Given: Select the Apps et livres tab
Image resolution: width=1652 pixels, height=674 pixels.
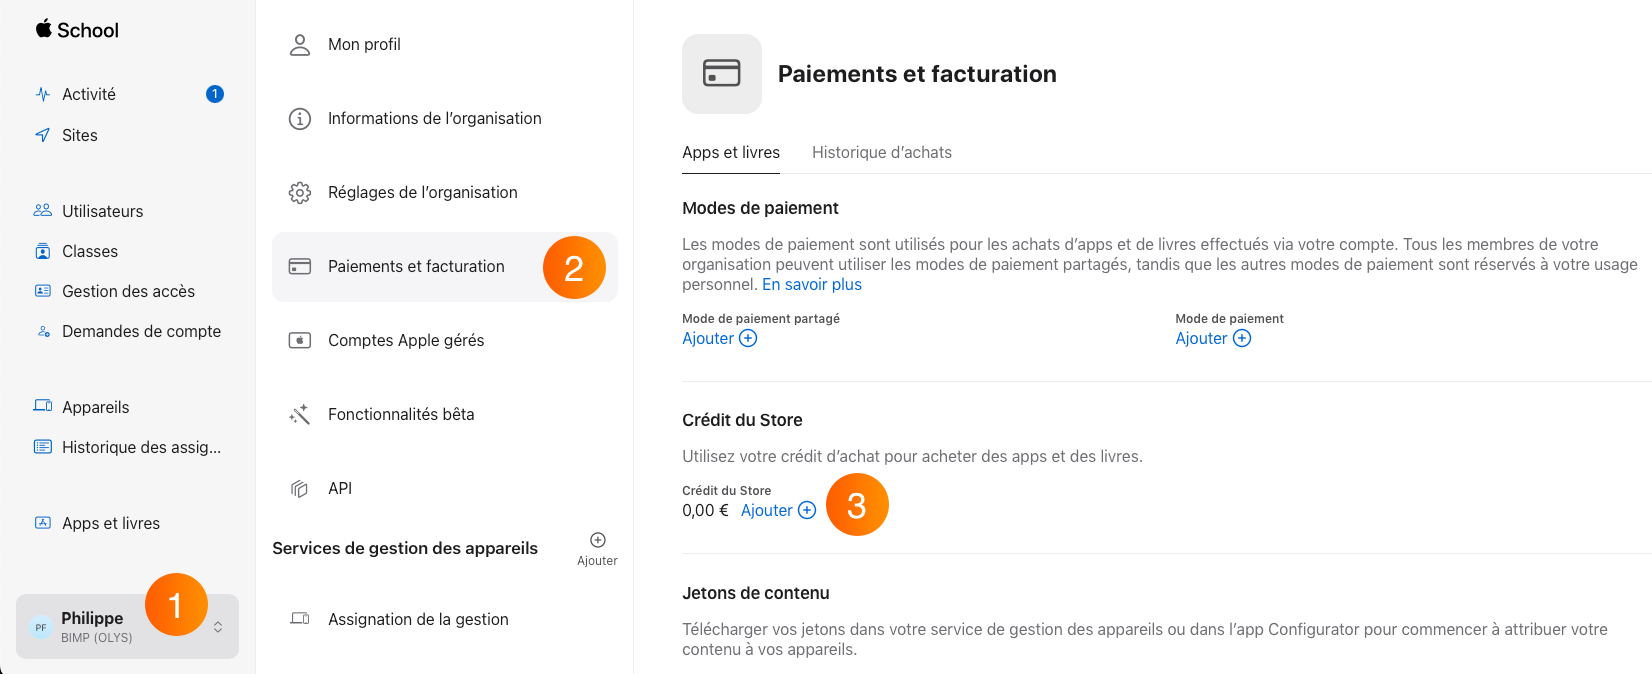Looking at the screenshot, I should click(731, 152).
